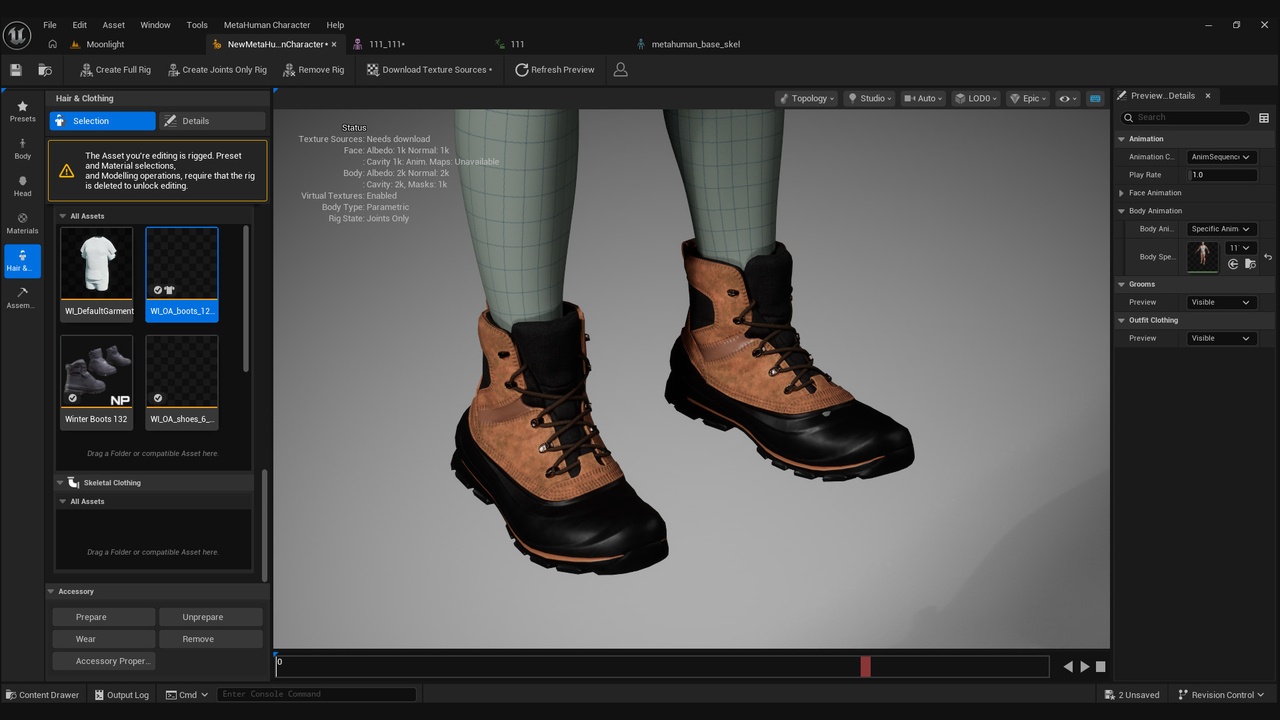Use selected asset for Body Specific animation
The width and height of the screenshot is (1280, 720).
click(x=1233, y=264)
